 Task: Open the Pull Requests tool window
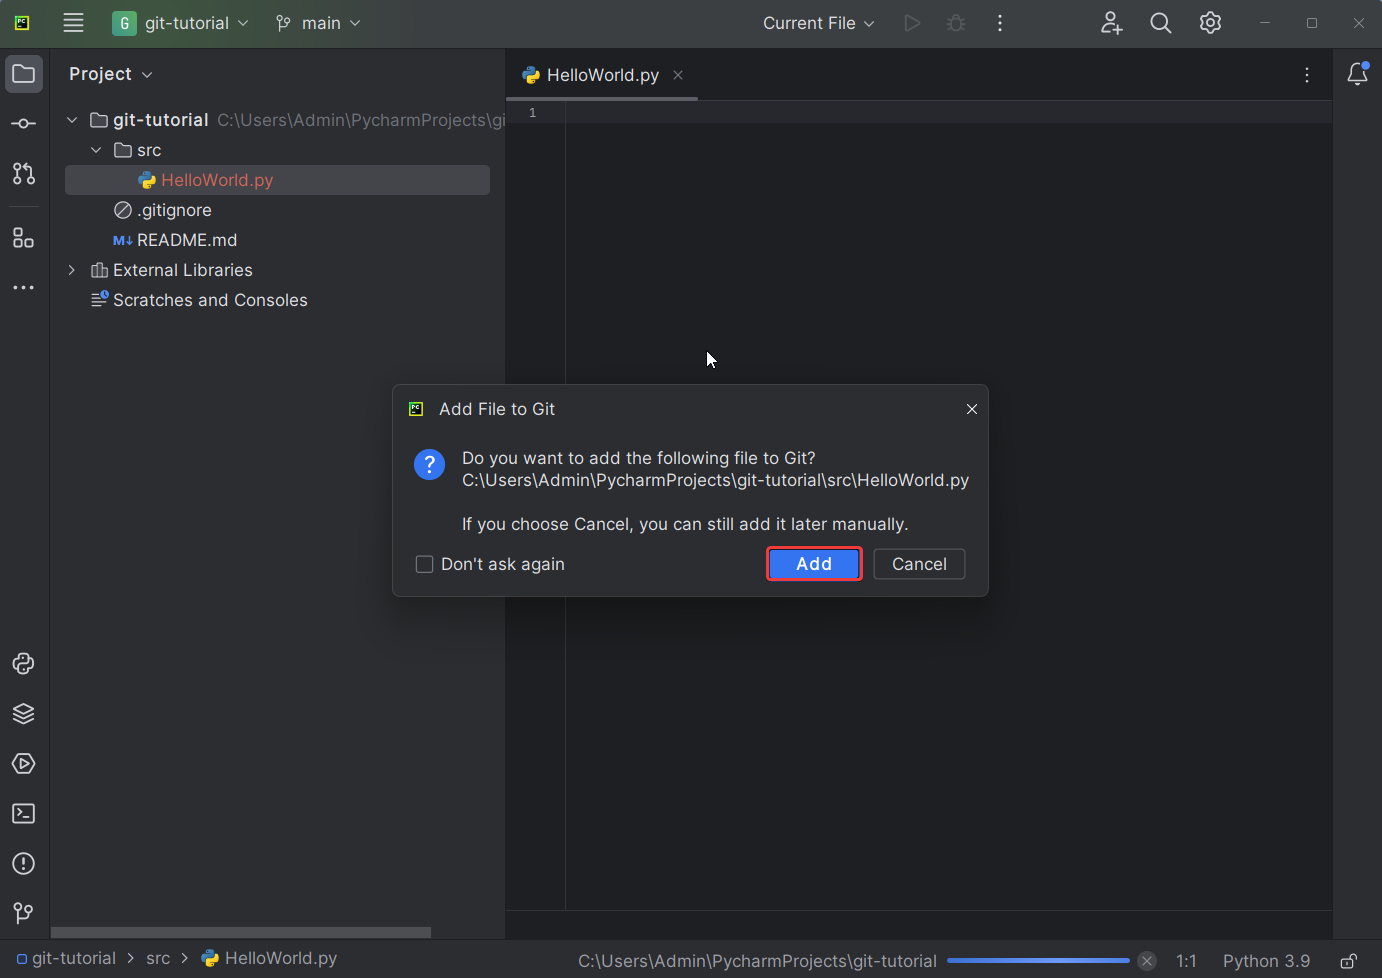(x=24, y=174)
